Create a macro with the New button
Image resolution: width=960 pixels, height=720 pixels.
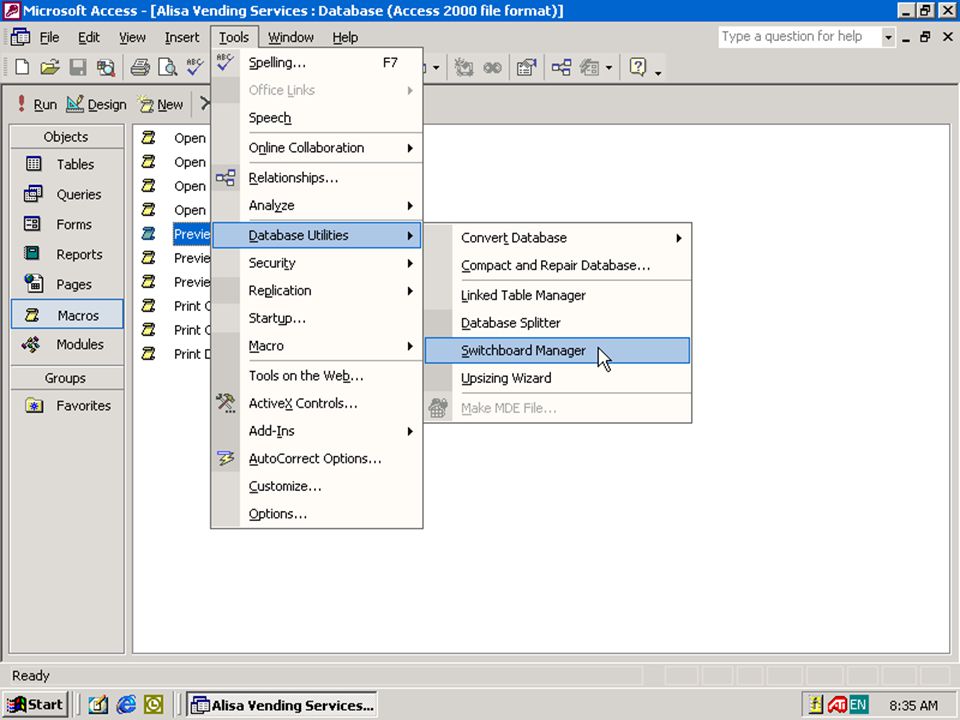click(160, 105)
